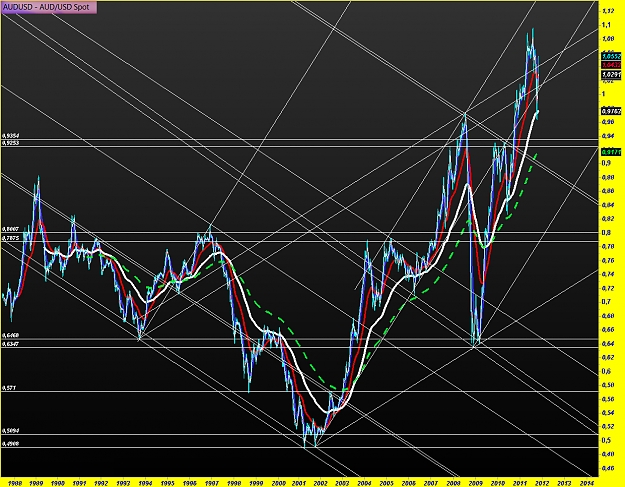
Task: Click the 2013 year label
Action: pyautogui.click(x=564, y=483)
